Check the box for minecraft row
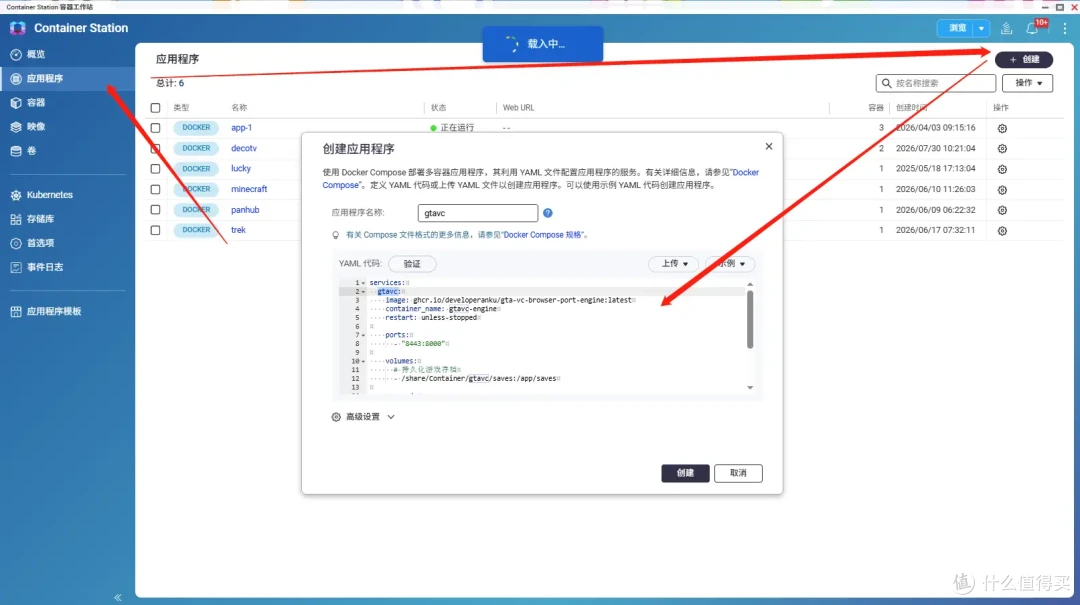 156,189
